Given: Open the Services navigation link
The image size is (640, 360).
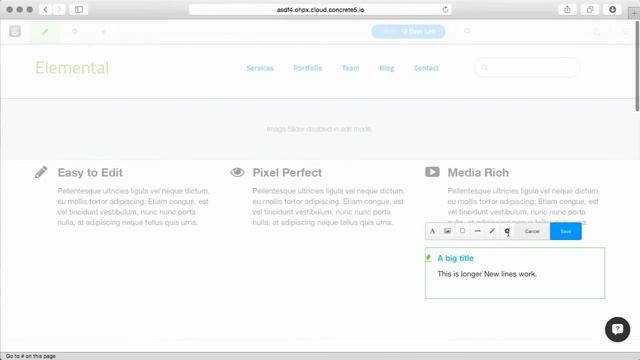Looking at the screenshot, I should pos(260,68).
